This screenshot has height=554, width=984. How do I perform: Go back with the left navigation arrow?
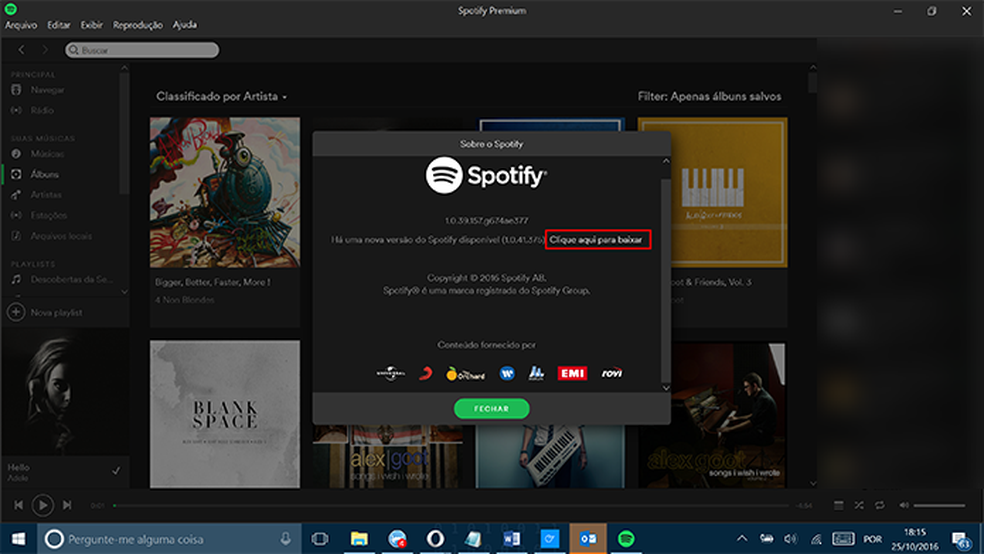(x=21, y=50)
